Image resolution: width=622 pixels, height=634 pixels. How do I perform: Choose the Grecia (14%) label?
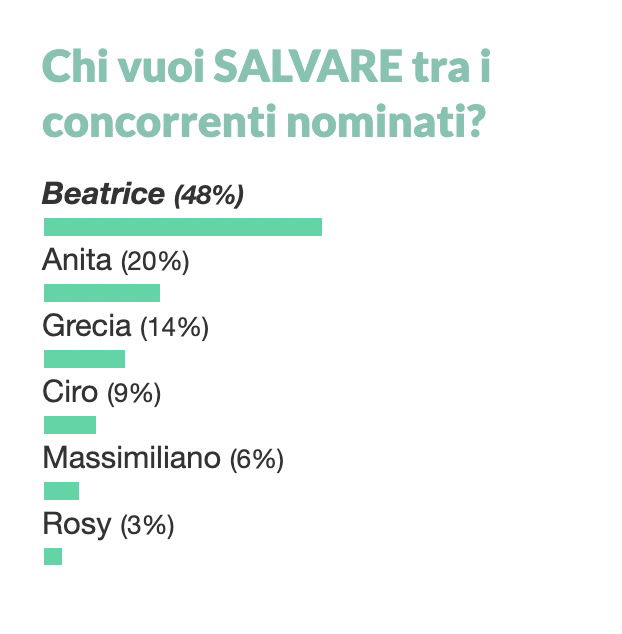point(125,327)
